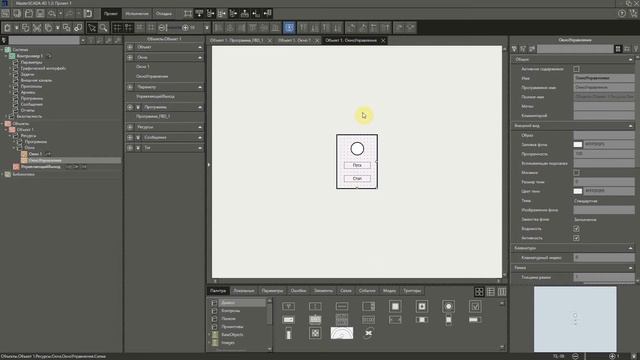
Task: Open the tree search dropdown arrow
Action: coord(83,40)
